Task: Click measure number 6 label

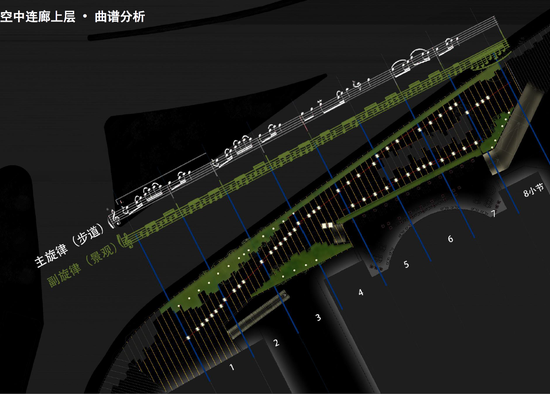Action: click(450, 239)
